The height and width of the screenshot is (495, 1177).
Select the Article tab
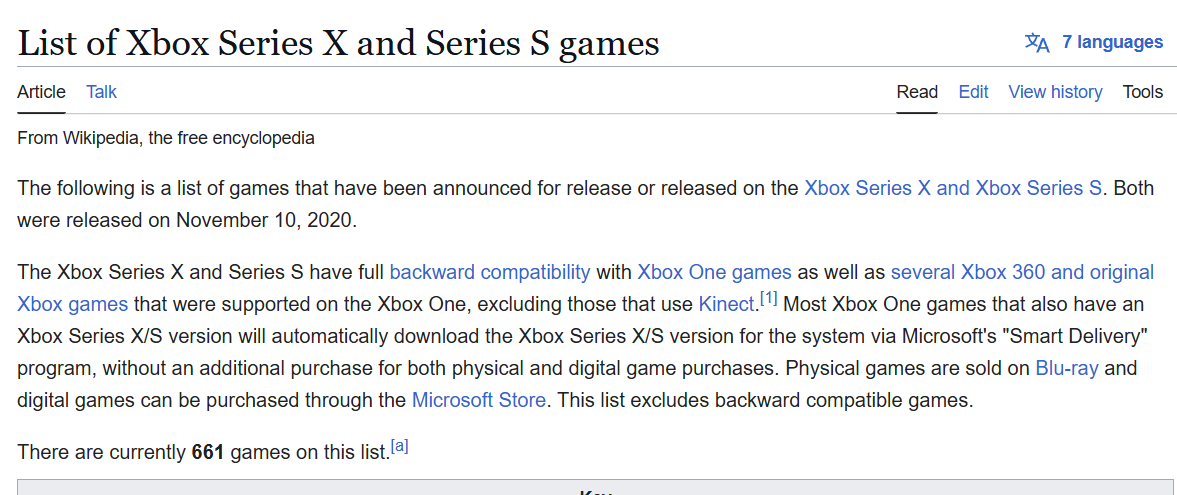pyautogui.click(x=41, y=92)
